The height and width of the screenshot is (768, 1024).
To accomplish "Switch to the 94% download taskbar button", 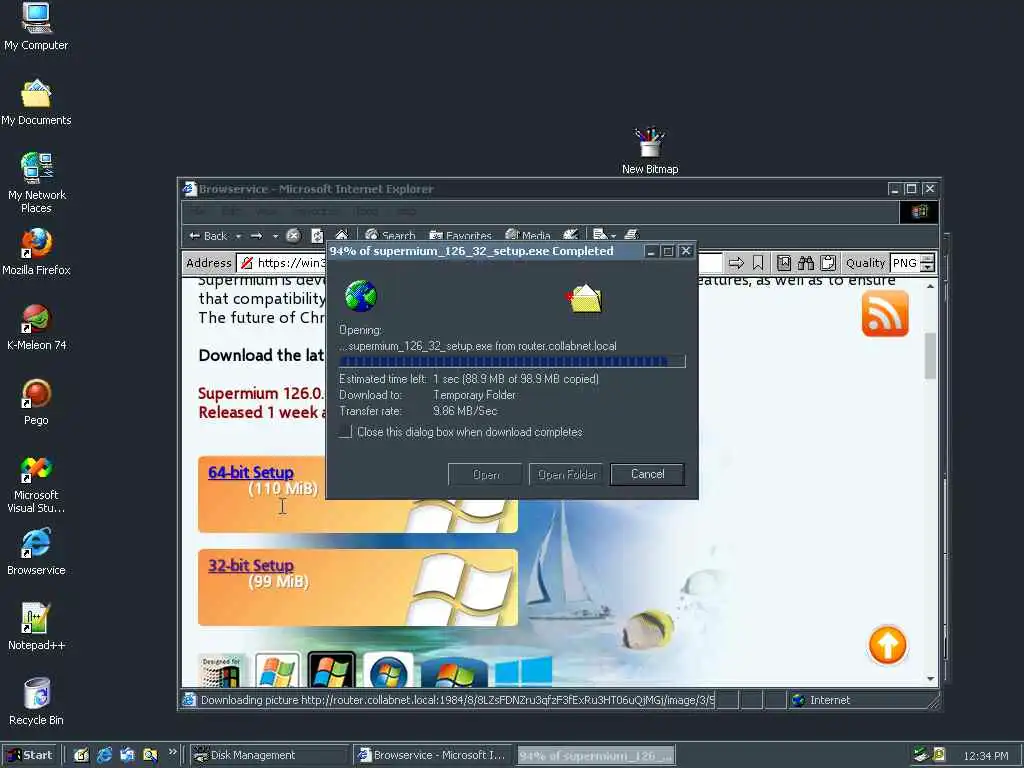I will point(596,756).
